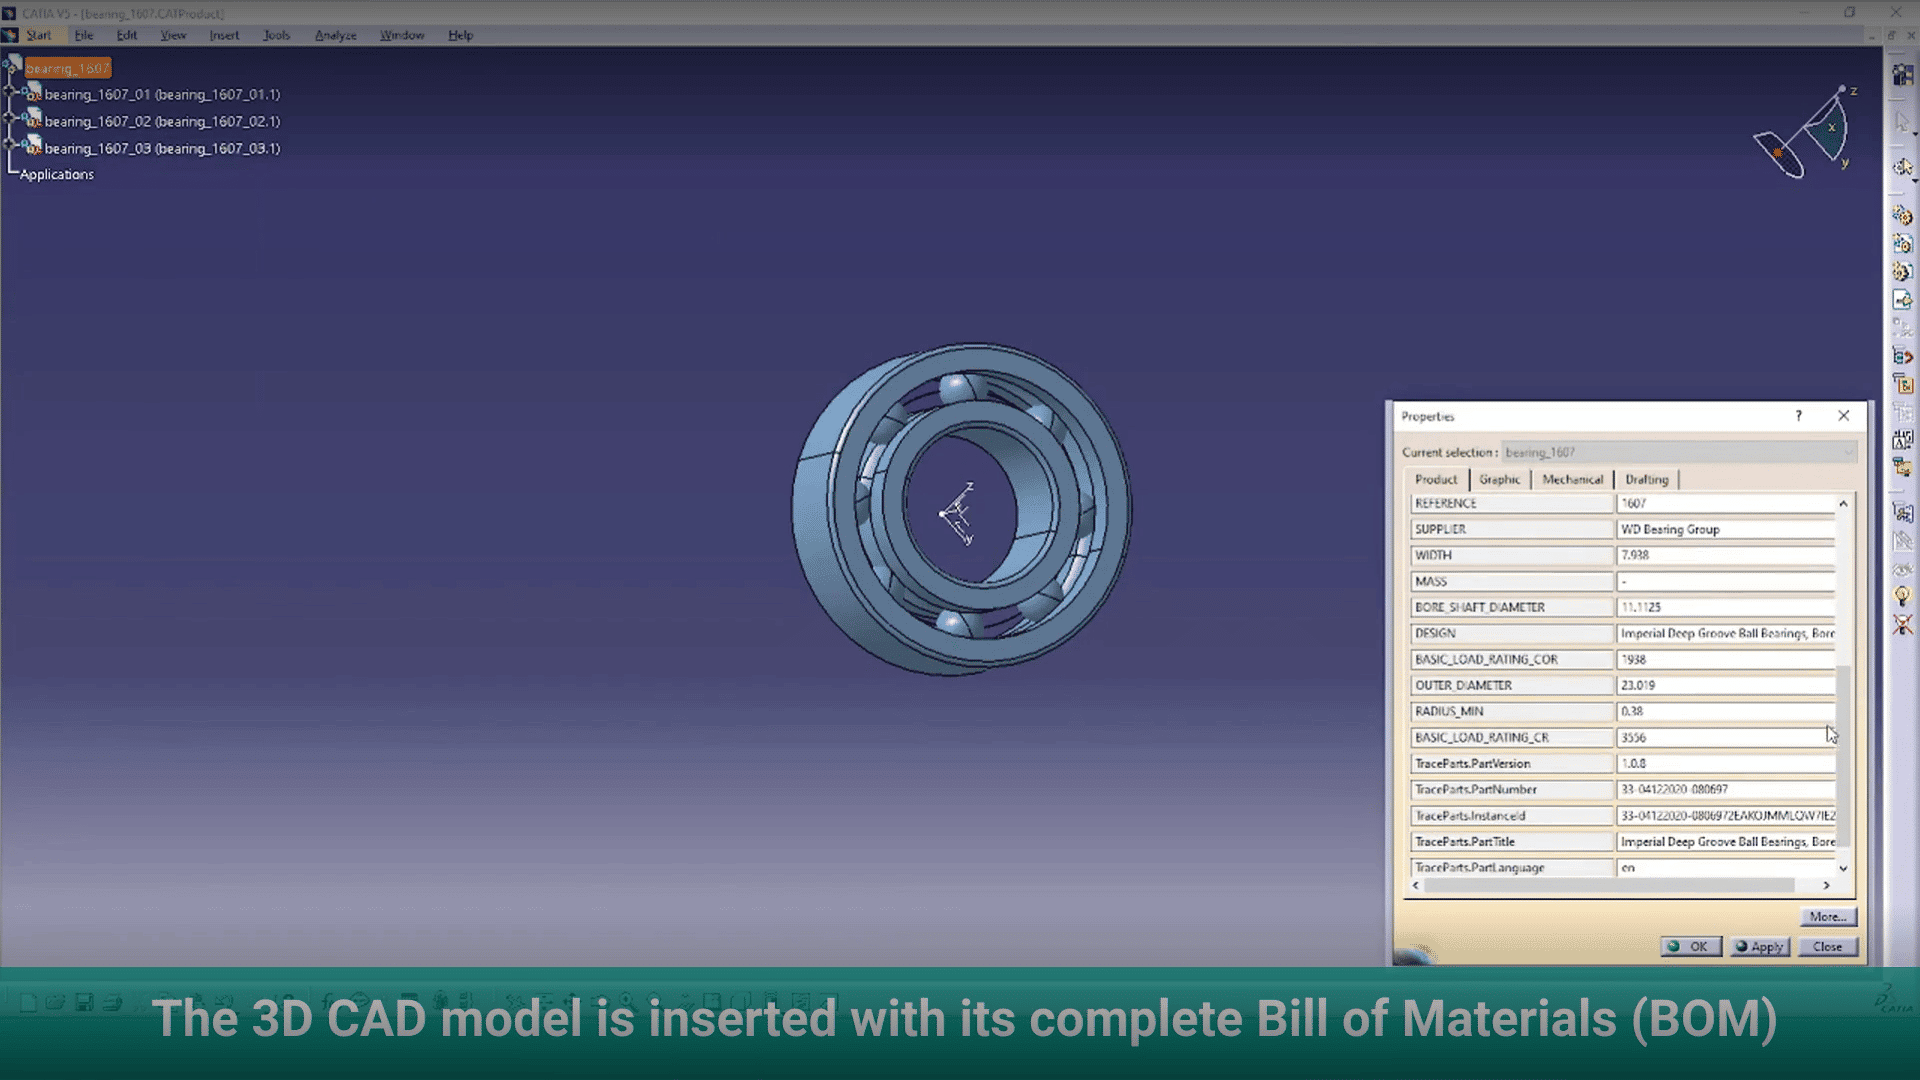Click the properties list scroll-down arrow

coord(1843,868)
